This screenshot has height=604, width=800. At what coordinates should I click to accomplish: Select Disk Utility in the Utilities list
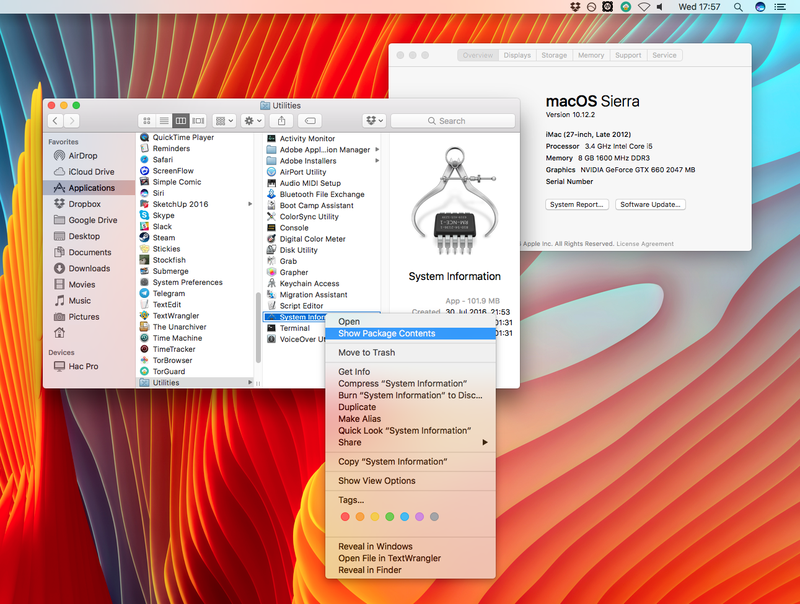[321, 250]
